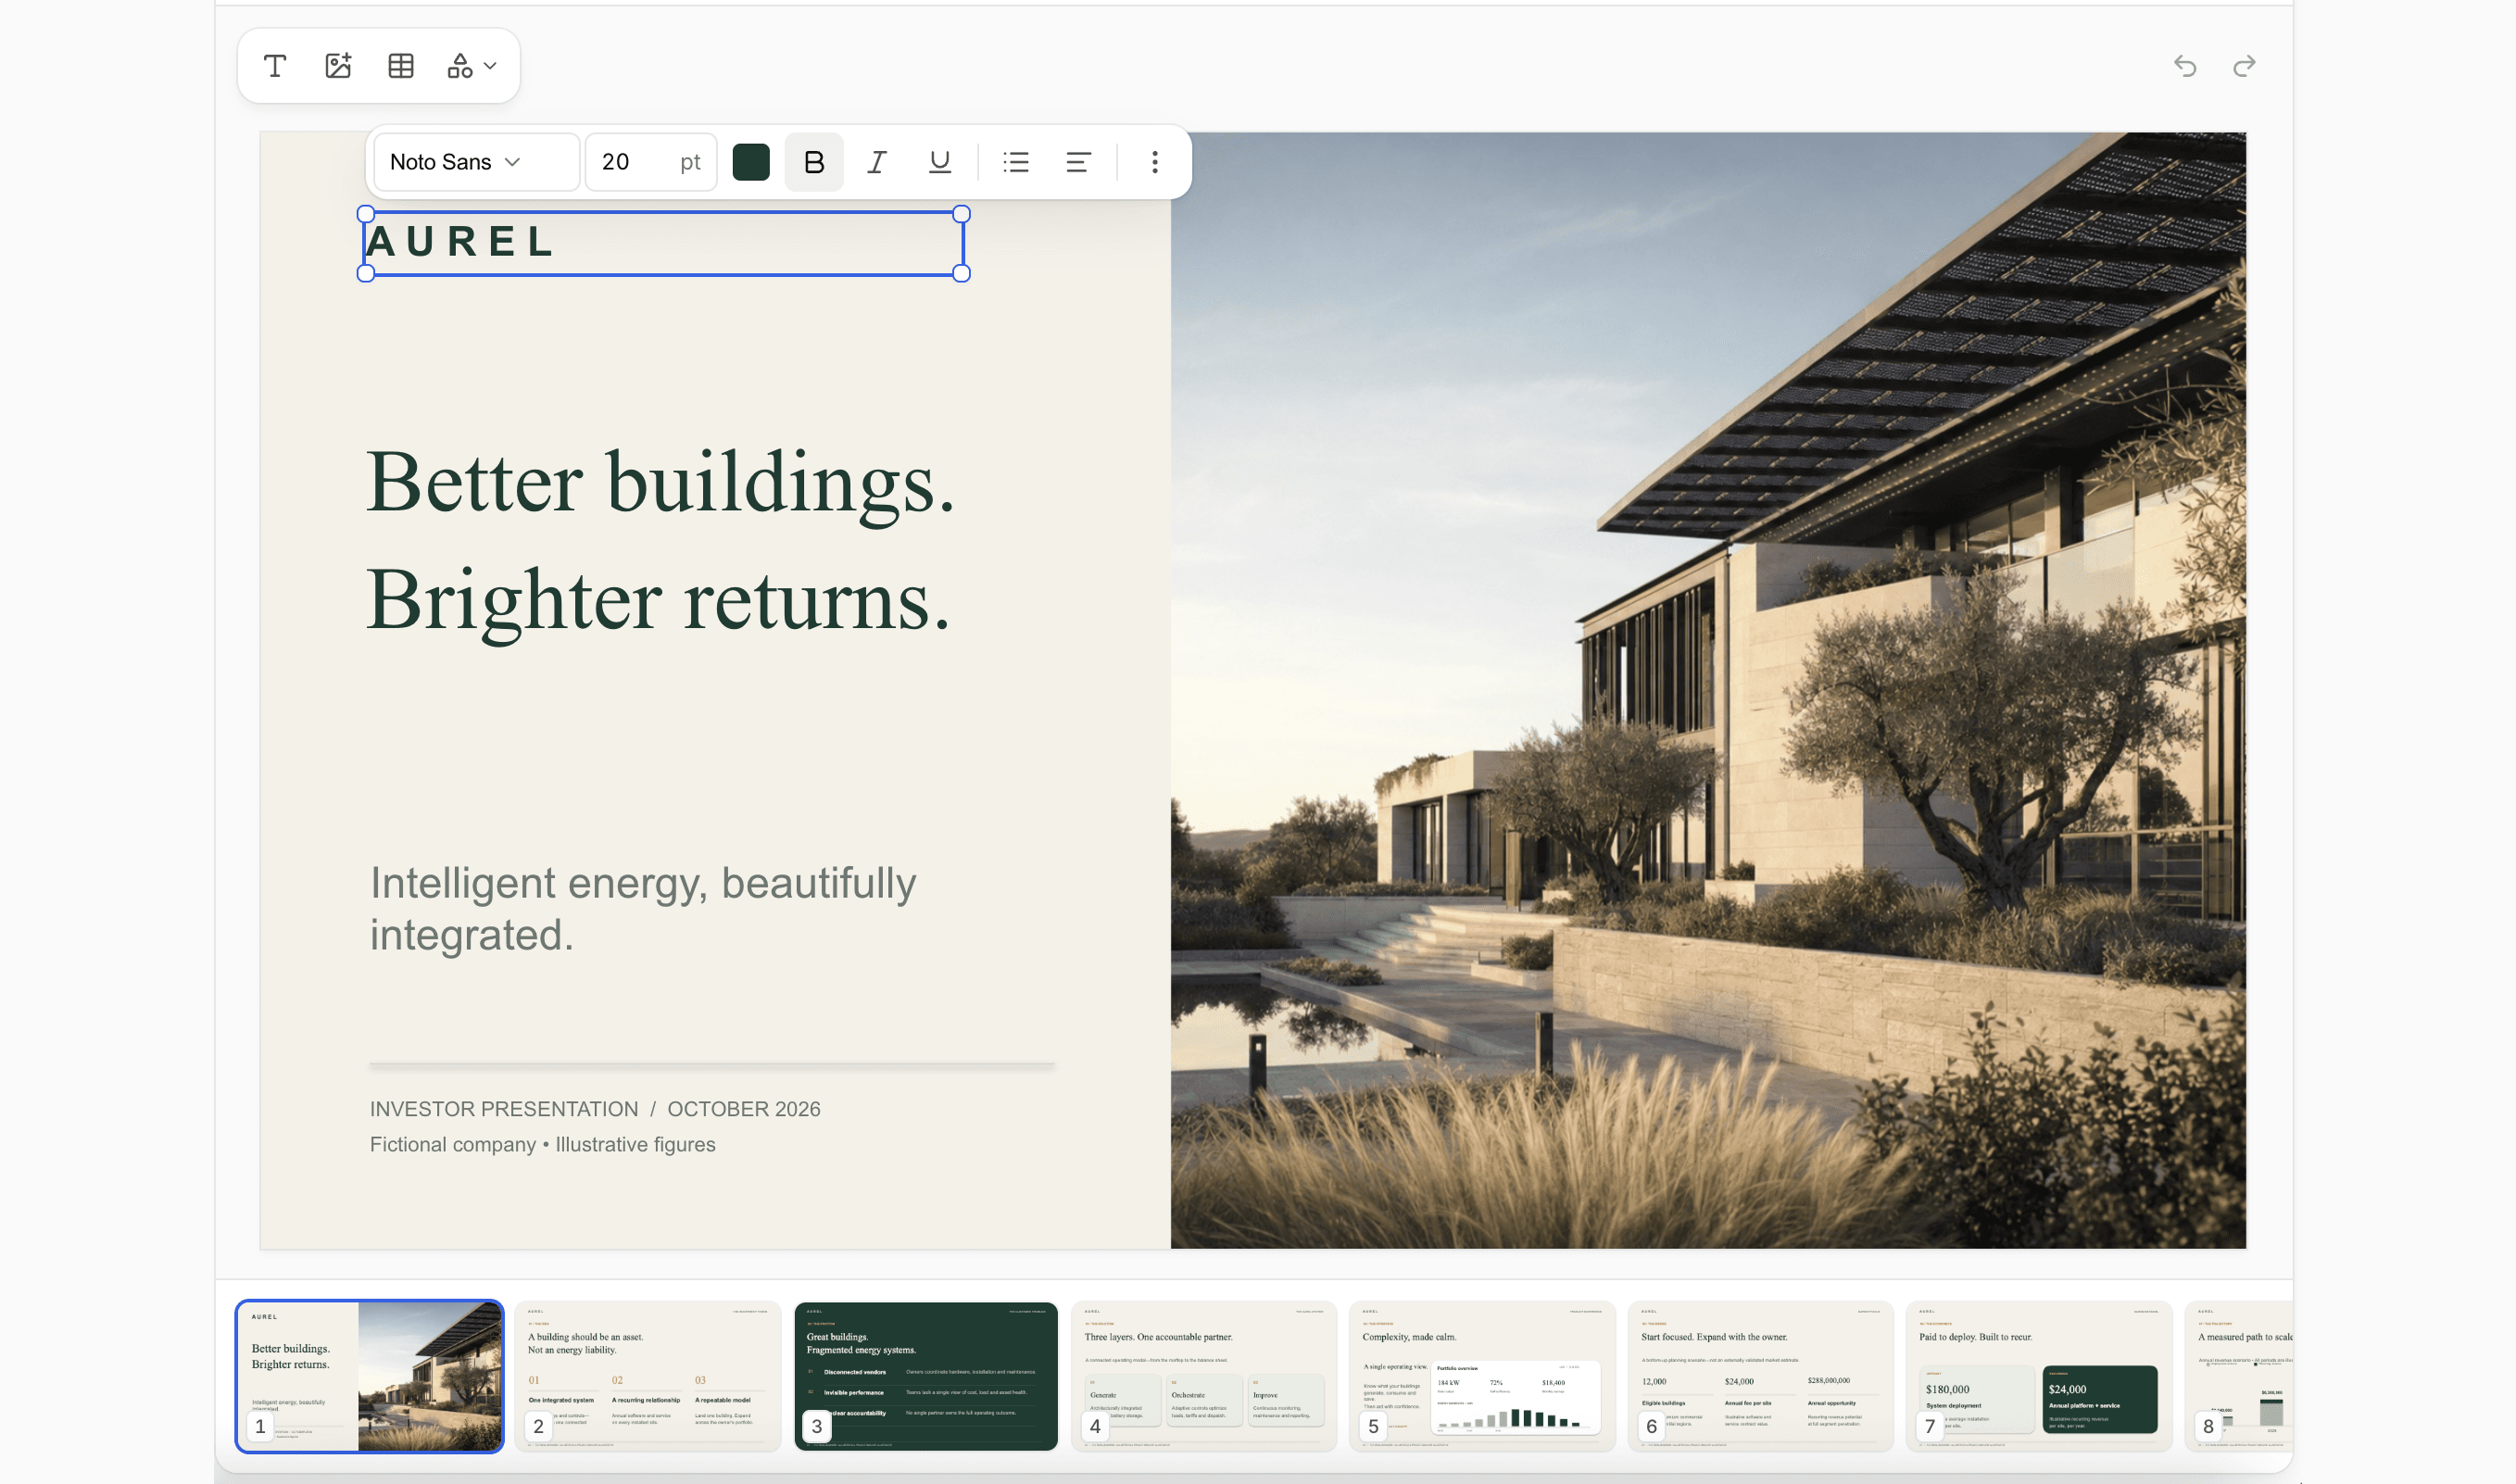Open the dark green text color swatch

point(751,162)
